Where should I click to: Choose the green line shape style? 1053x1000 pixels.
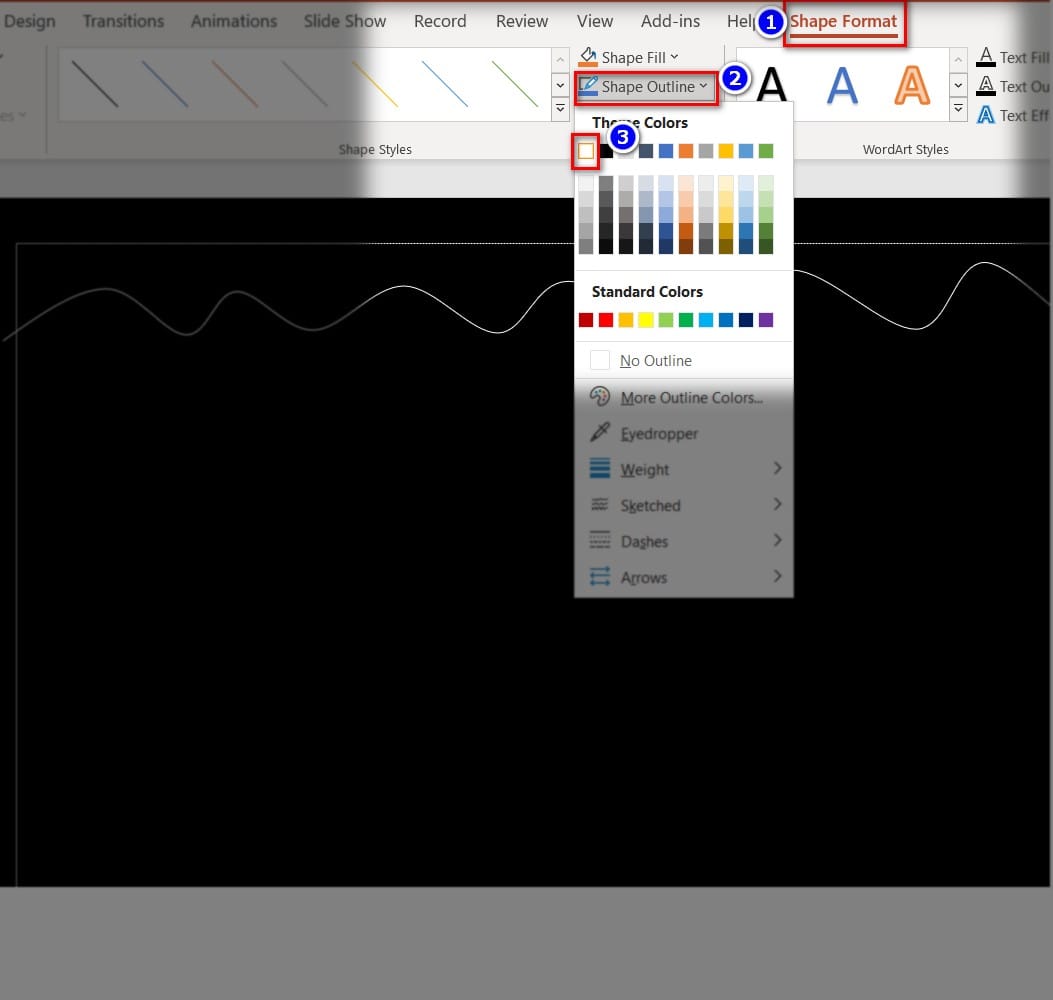point(515,84)
